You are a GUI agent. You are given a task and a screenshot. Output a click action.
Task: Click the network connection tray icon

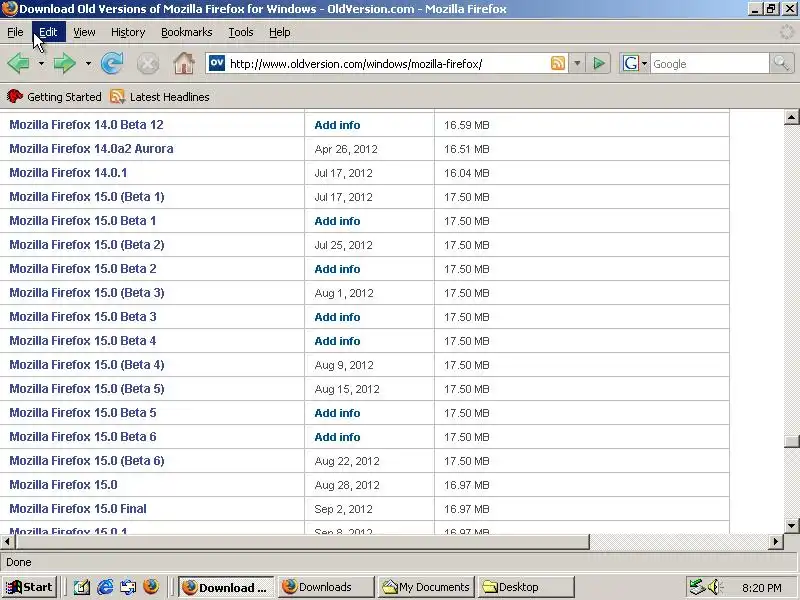(x=697, y=587)
